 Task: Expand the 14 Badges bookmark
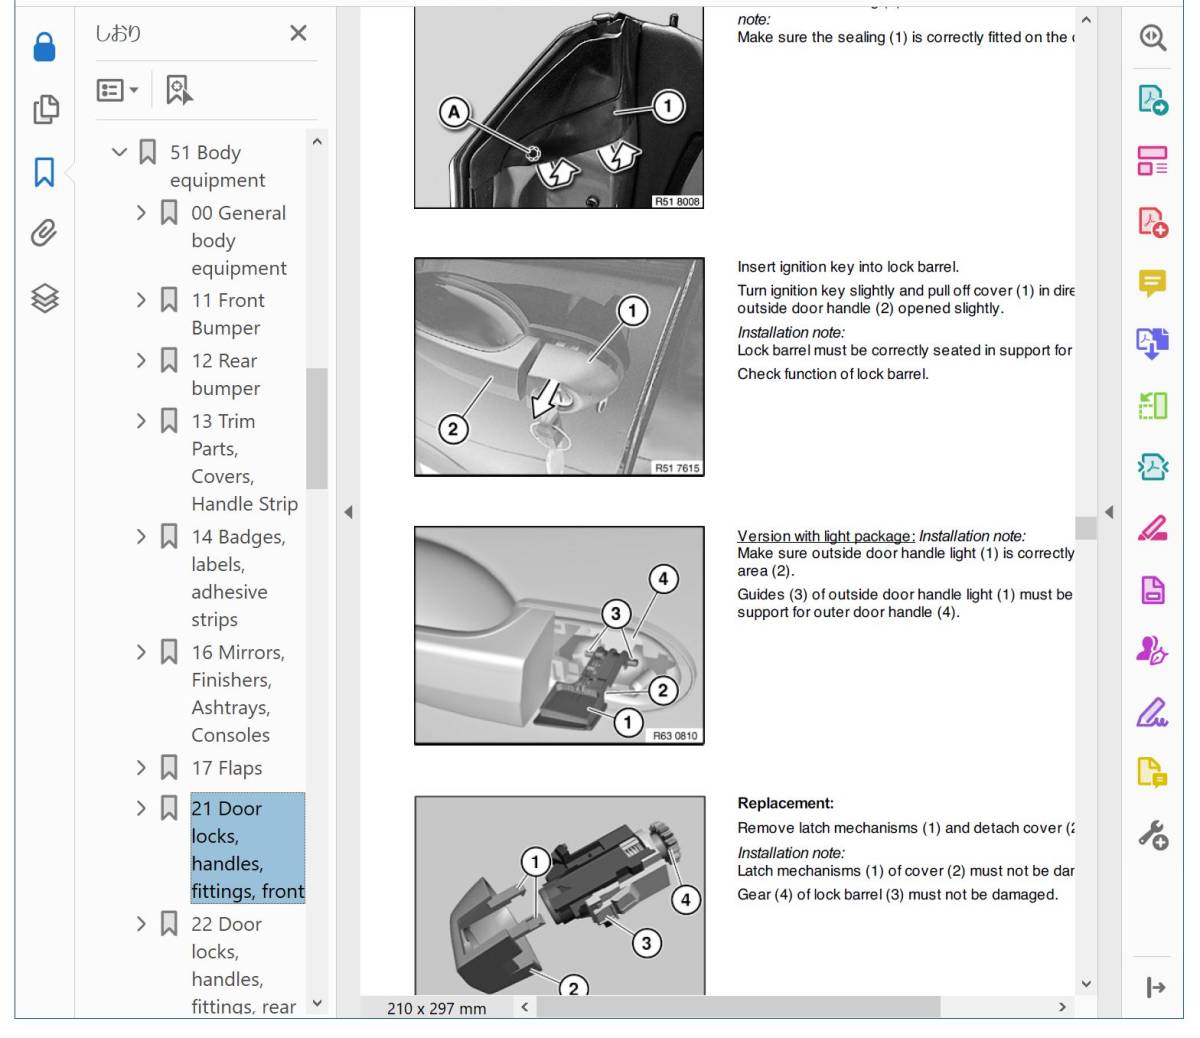(141, 537)
